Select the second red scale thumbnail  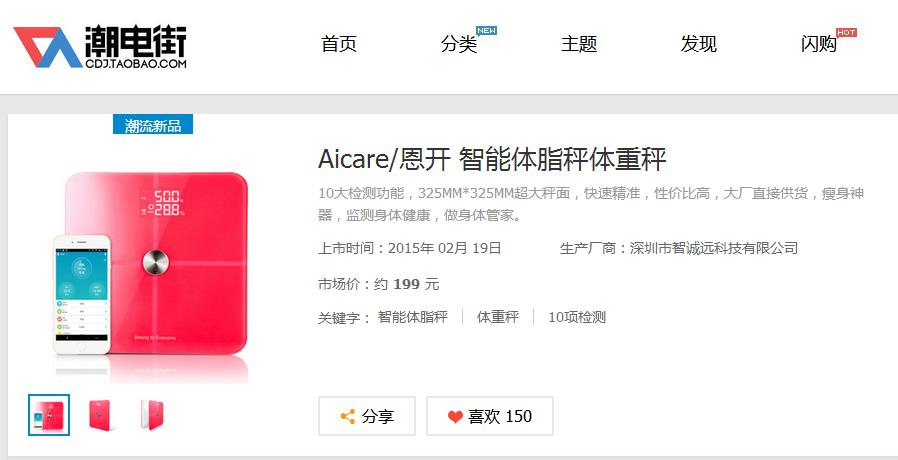point(100,415)
